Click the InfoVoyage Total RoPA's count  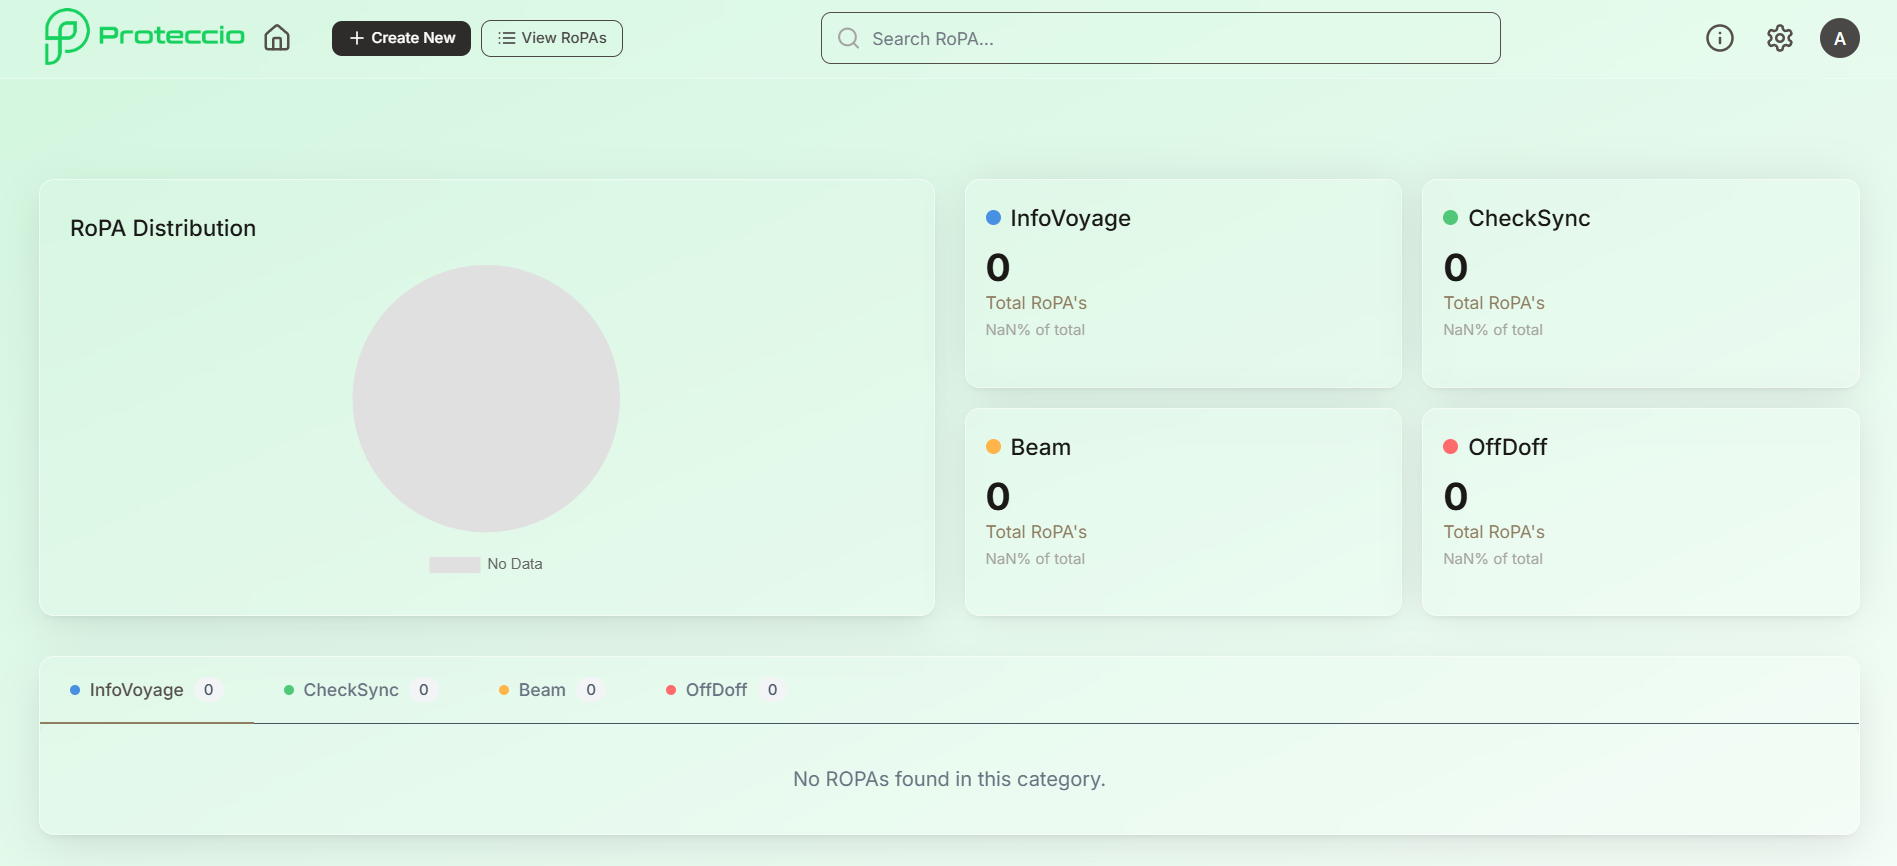998,268
